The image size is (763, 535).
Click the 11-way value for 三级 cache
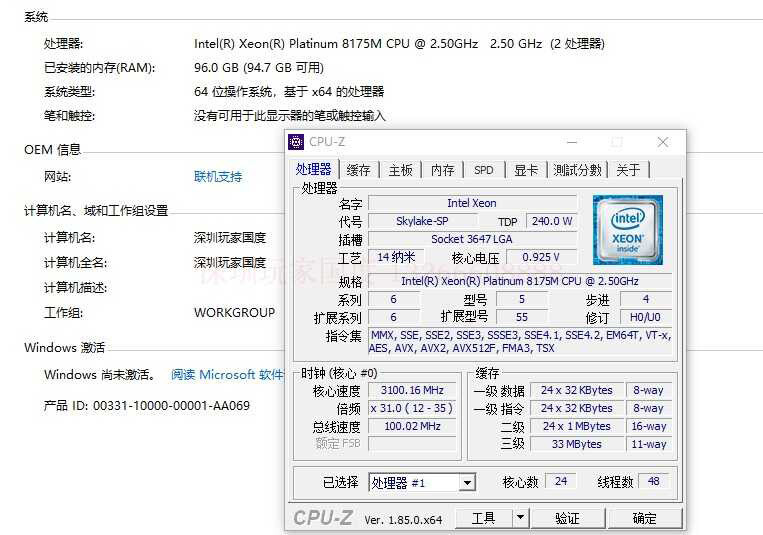click(x=649, y=444)
